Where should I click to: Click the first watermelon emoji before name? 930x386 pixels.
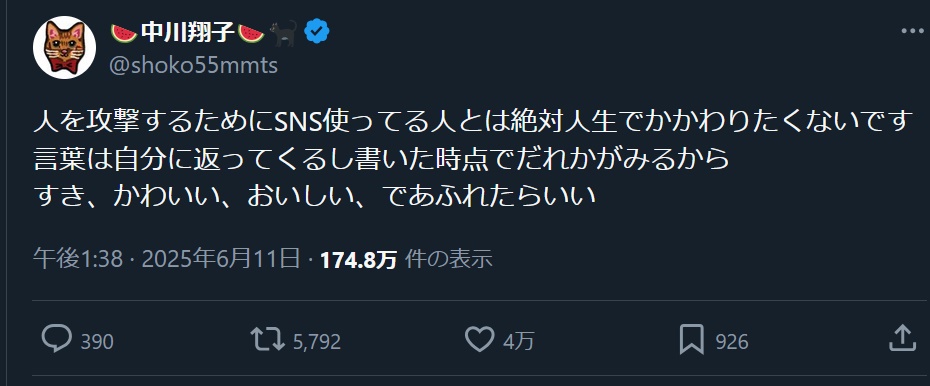(x=123, y=34)
